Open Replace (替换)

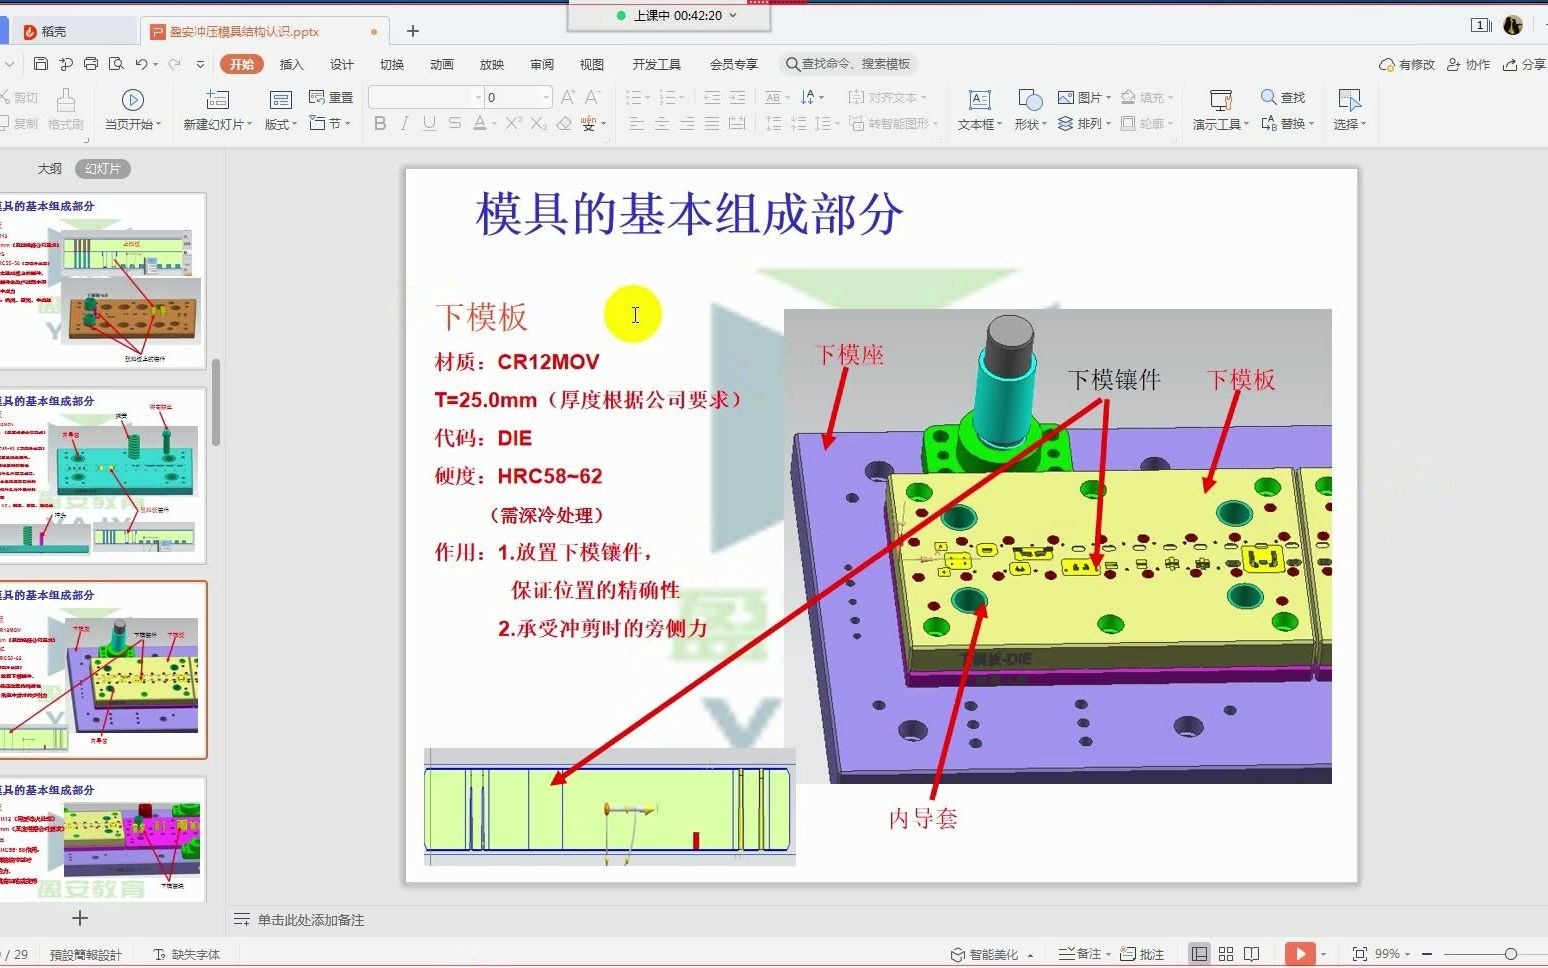(1290, 123)
